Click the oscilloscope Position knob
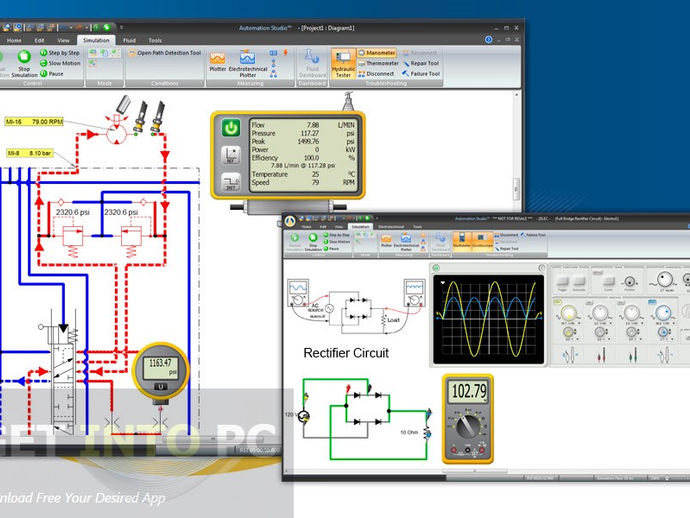690x518 pixels. (630, 282)
